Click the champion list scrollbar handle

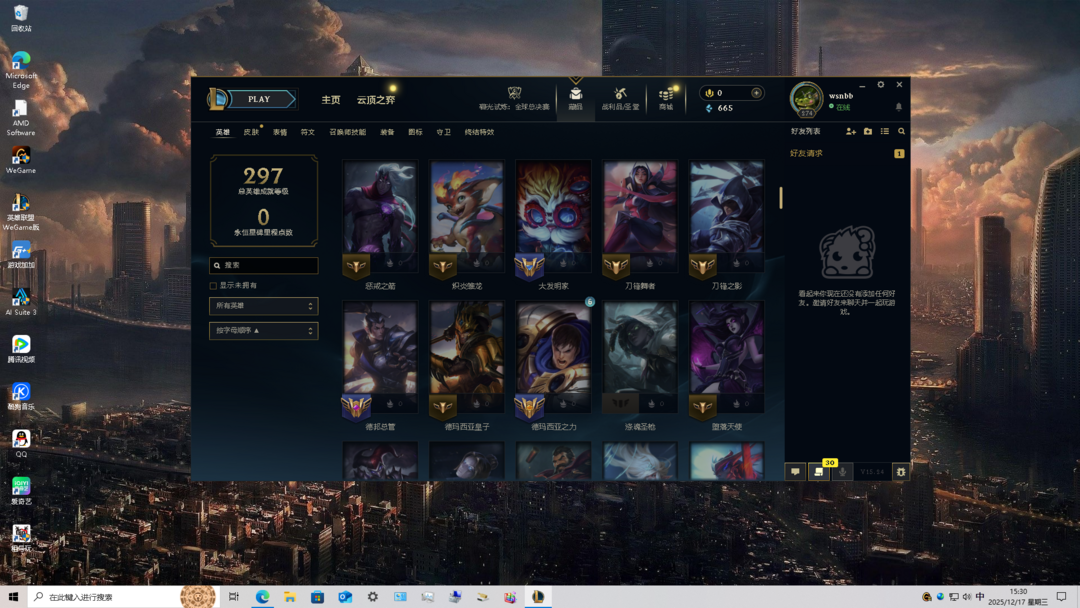781,198
